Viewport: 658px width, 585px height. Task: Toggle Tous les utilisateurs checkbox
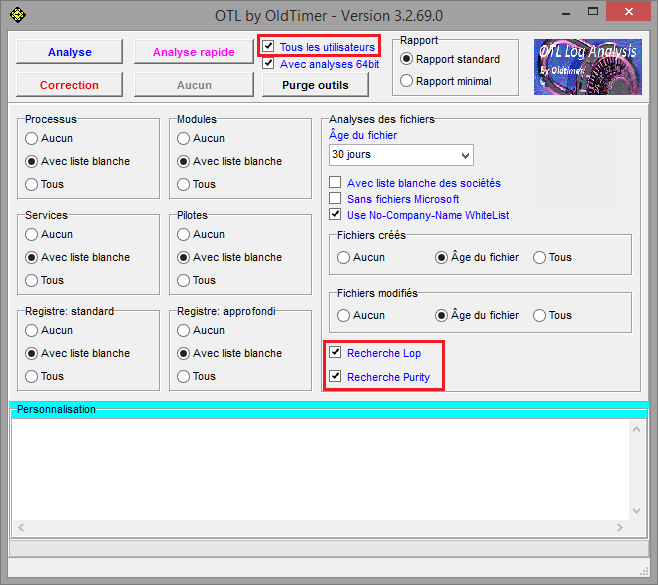[x=268, y=47]
